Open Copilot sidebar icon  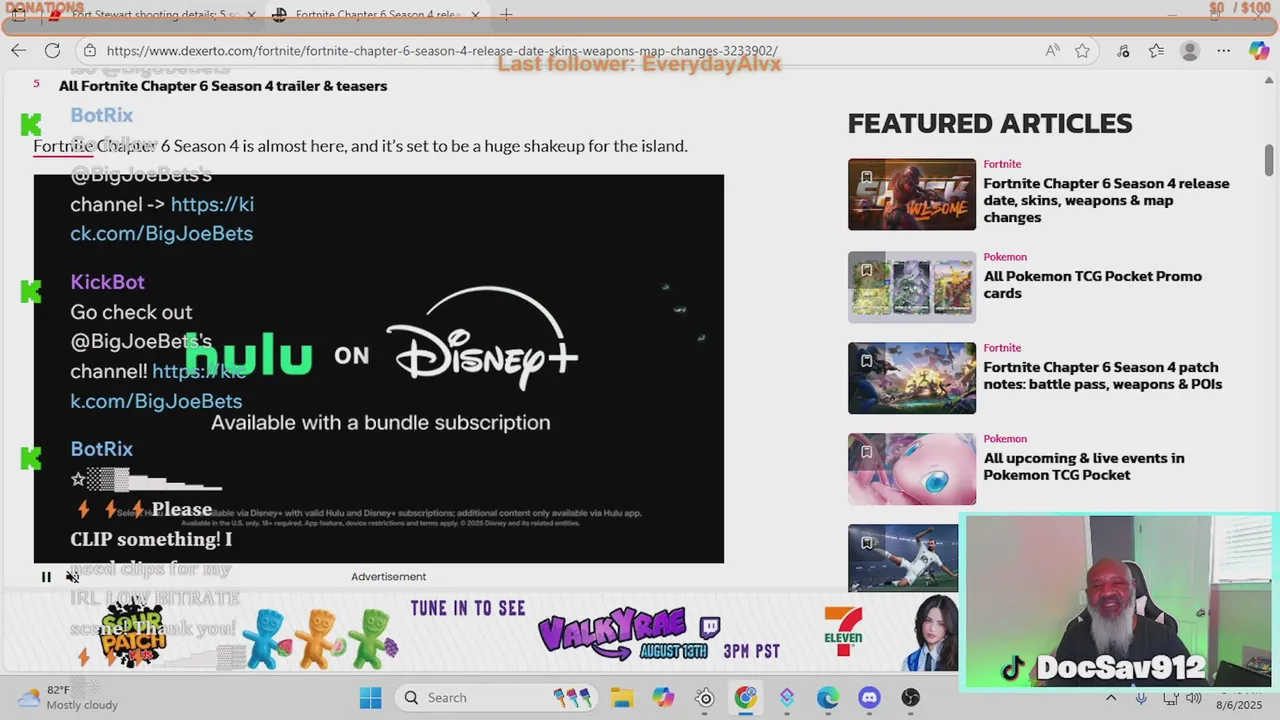click(x=1258, y=51)
